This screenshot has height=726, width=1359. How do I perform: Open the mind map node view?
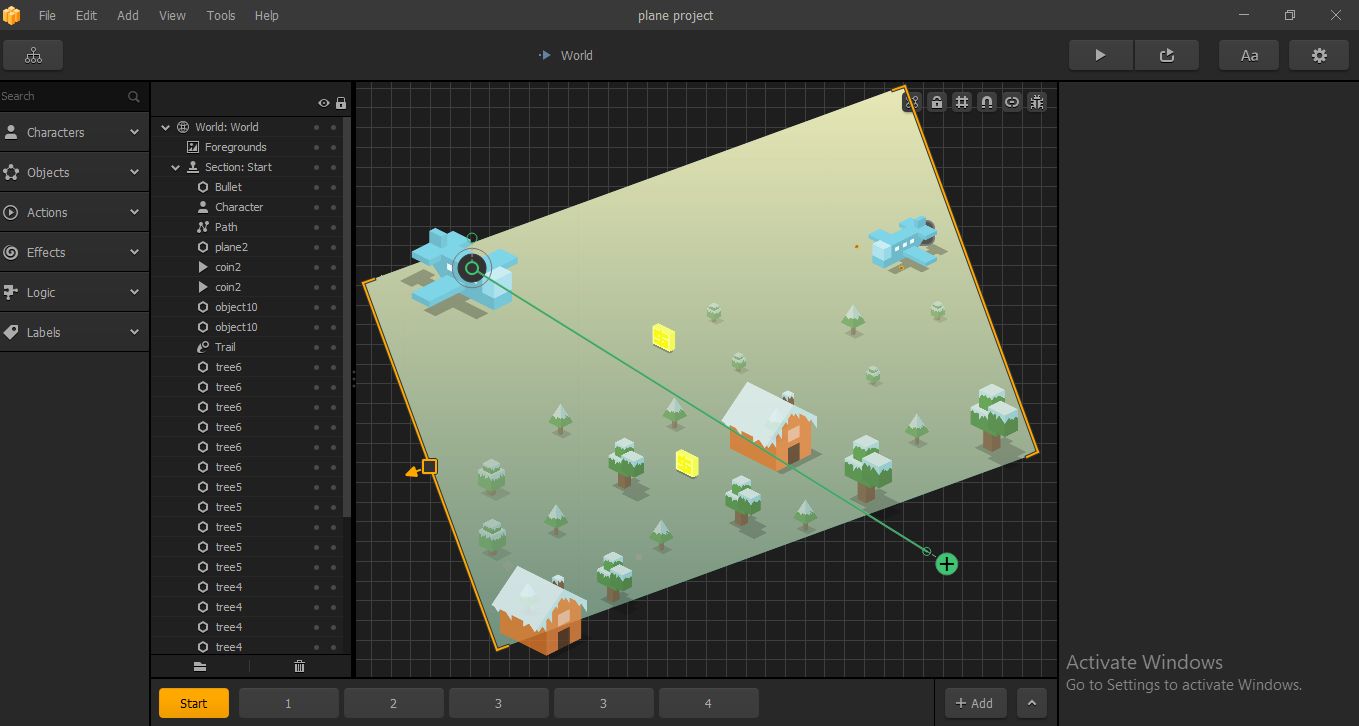click(33, 55)
